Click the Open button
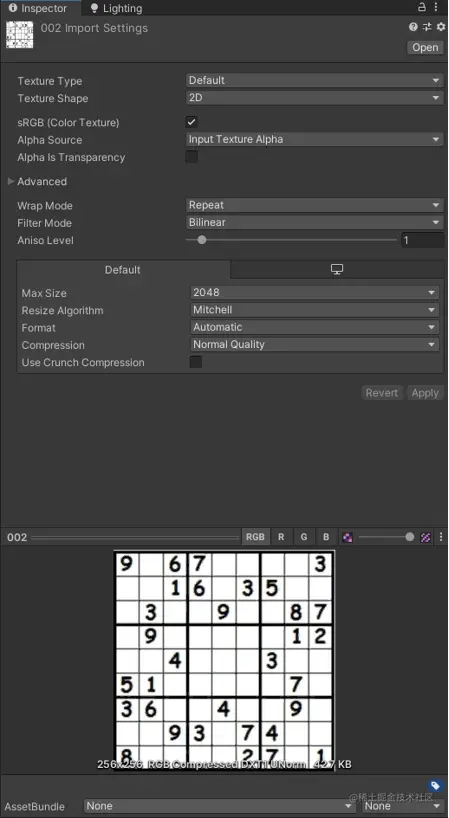 coord(425,47)
